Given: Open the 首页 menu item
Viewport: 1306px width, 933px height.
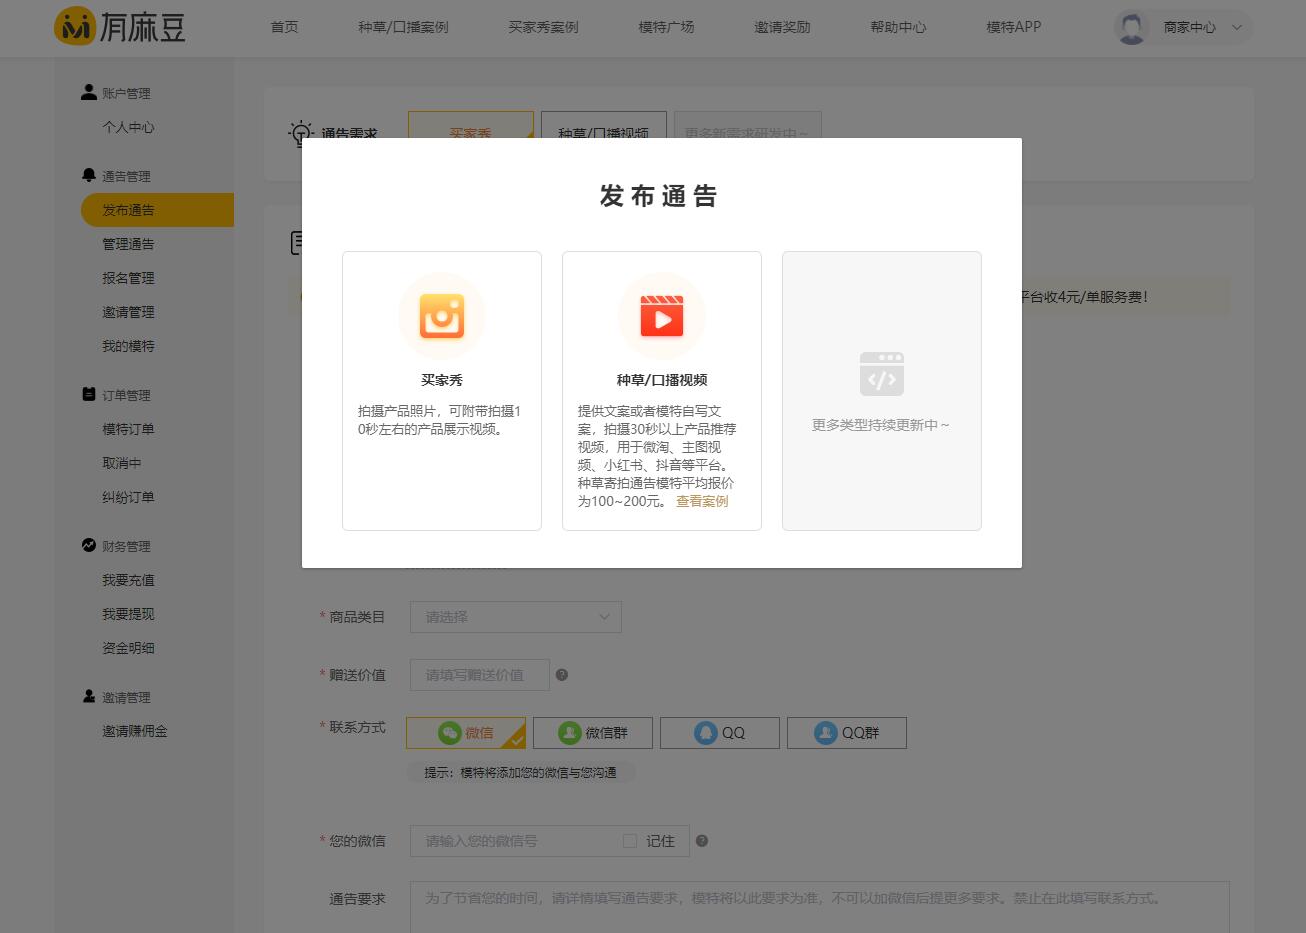Looking at the screenshot, I should click(x=283, y=27).
